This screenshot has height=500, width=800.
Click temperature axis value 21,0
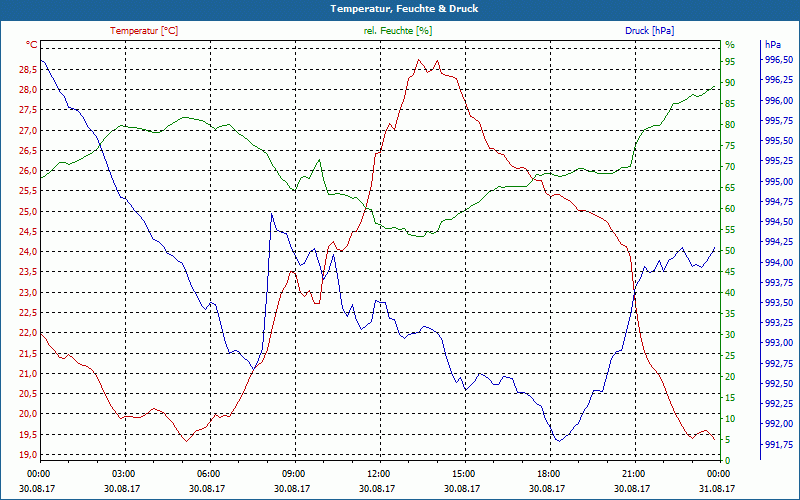click(28, 373)
